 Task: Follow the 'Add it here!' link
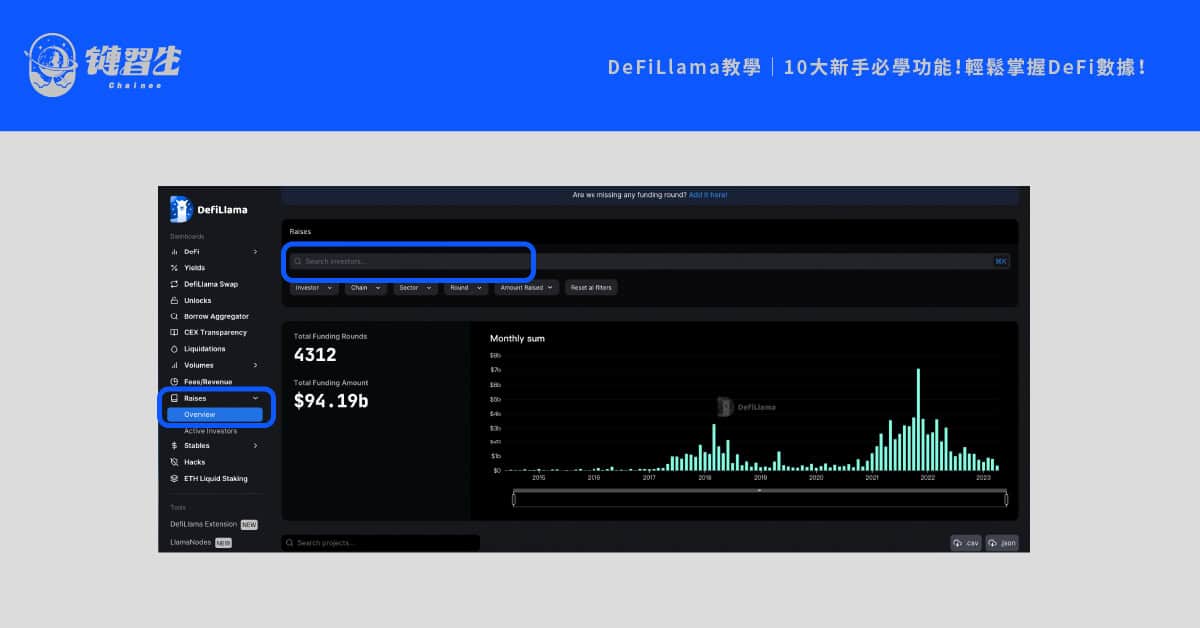[708, 195]
